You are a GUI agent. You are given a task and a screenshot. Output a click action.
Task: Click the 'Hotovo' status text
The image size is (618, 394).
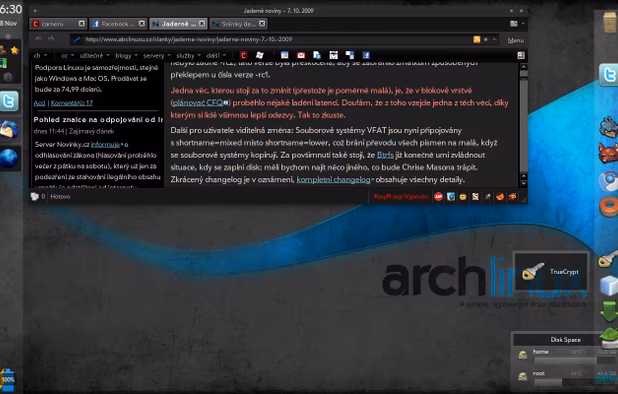(60, 196)
